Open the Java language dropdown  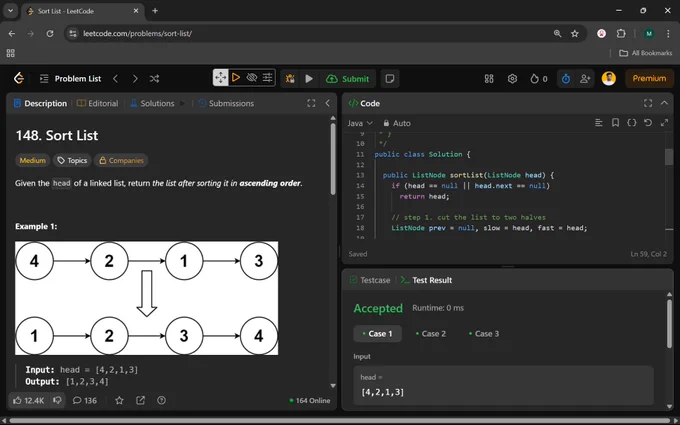[360, 123]
